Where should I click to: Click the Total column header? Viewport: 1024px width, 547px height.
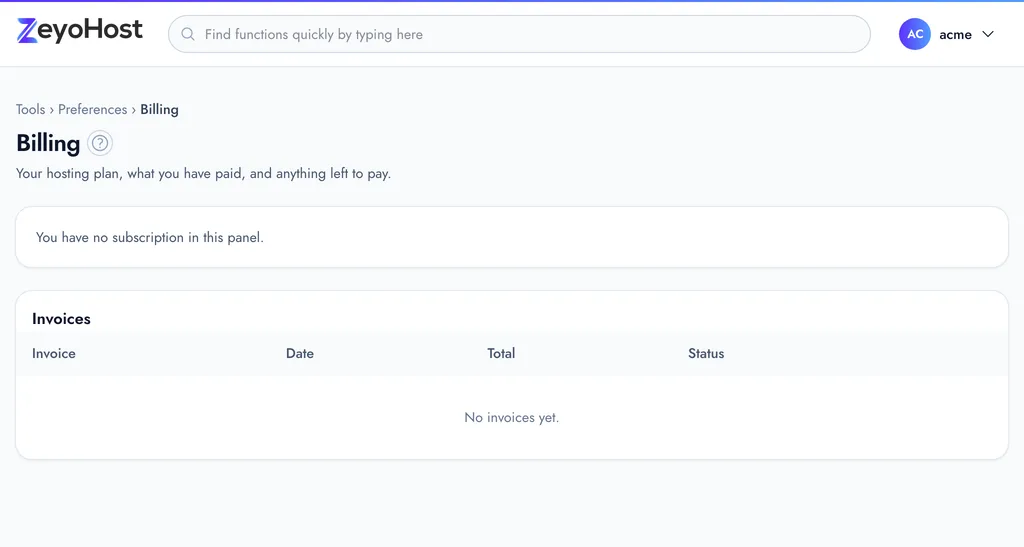[x=501, y=353]
